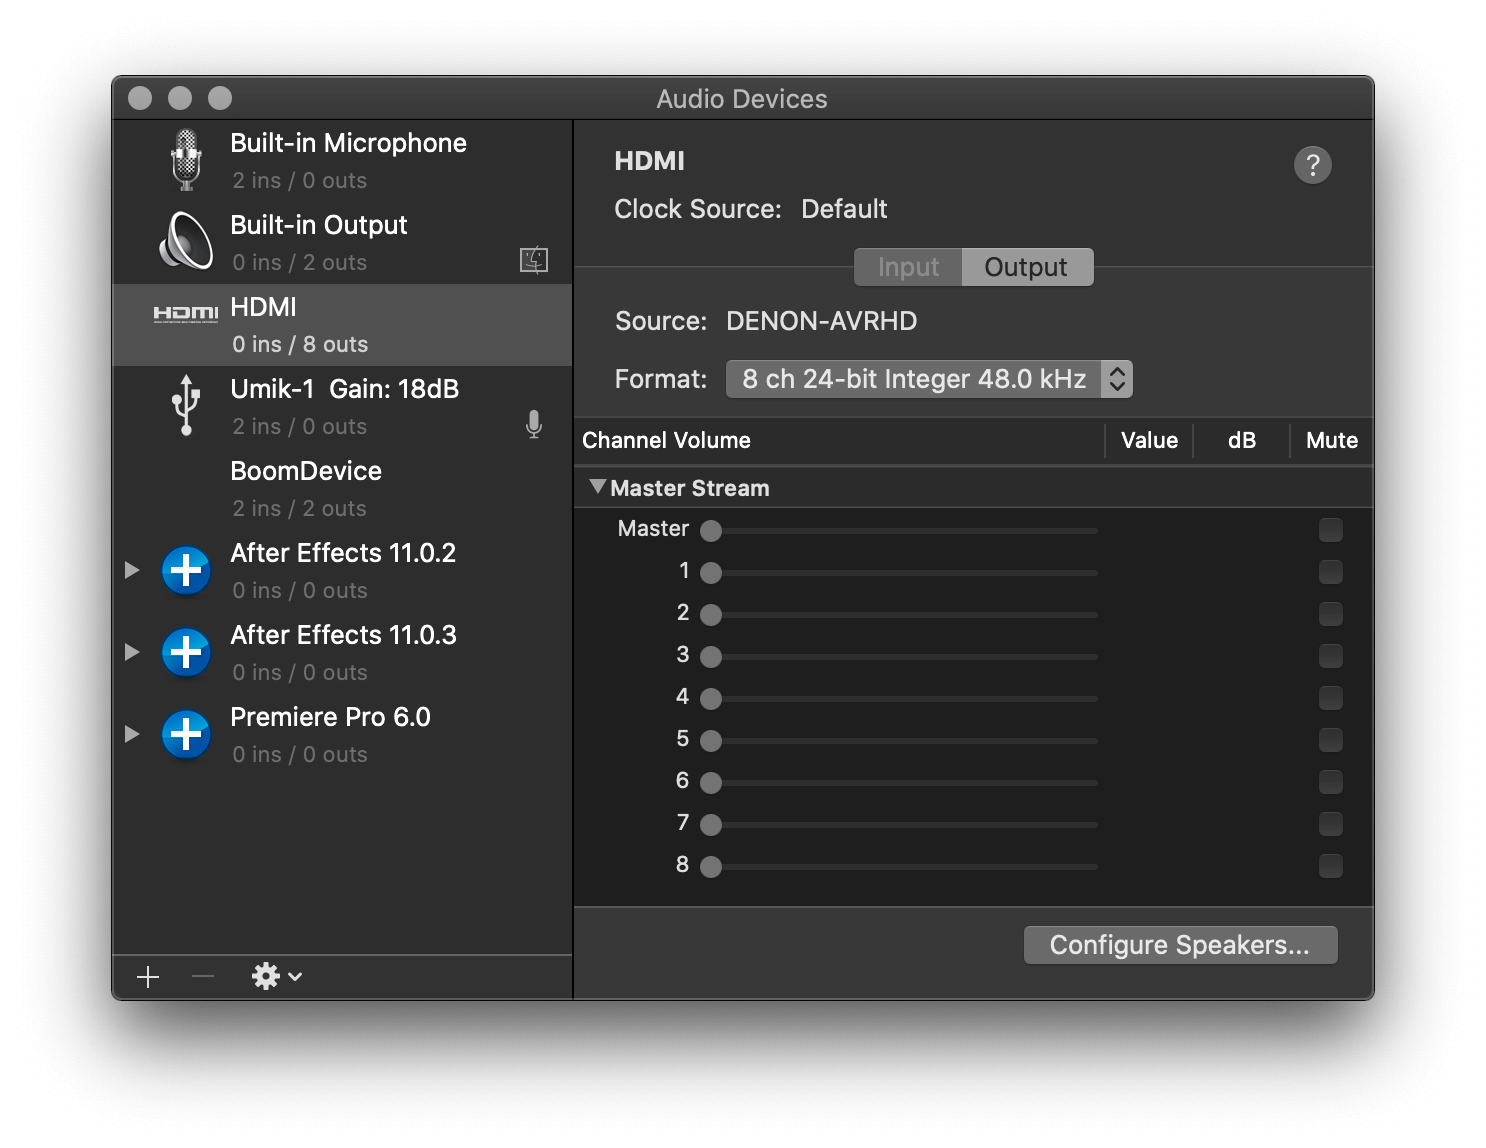Image resolution: width=1486 pixels, height=1148 pixels.
Task: Select After Effects 11.0.3 device
Action: (x=343, y=653)
